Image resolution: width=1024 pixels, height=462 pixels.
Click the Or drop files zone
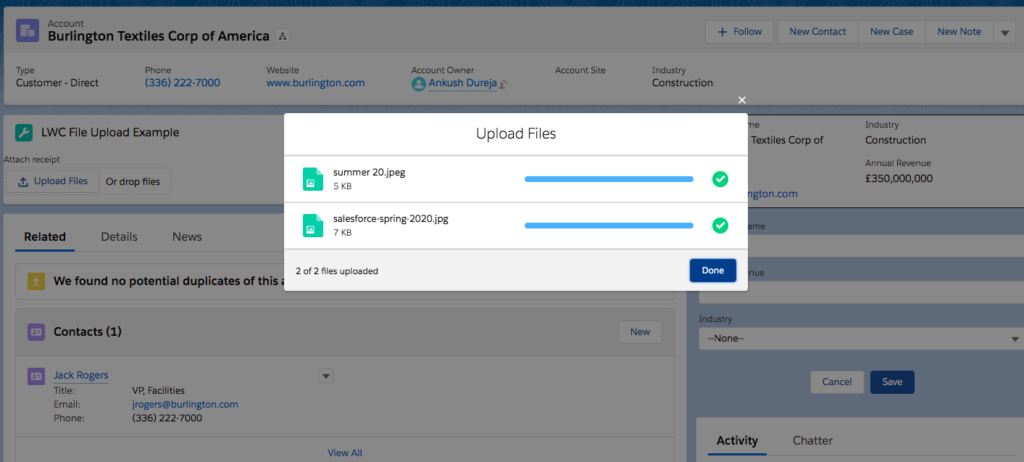click(x=133, y=182)
